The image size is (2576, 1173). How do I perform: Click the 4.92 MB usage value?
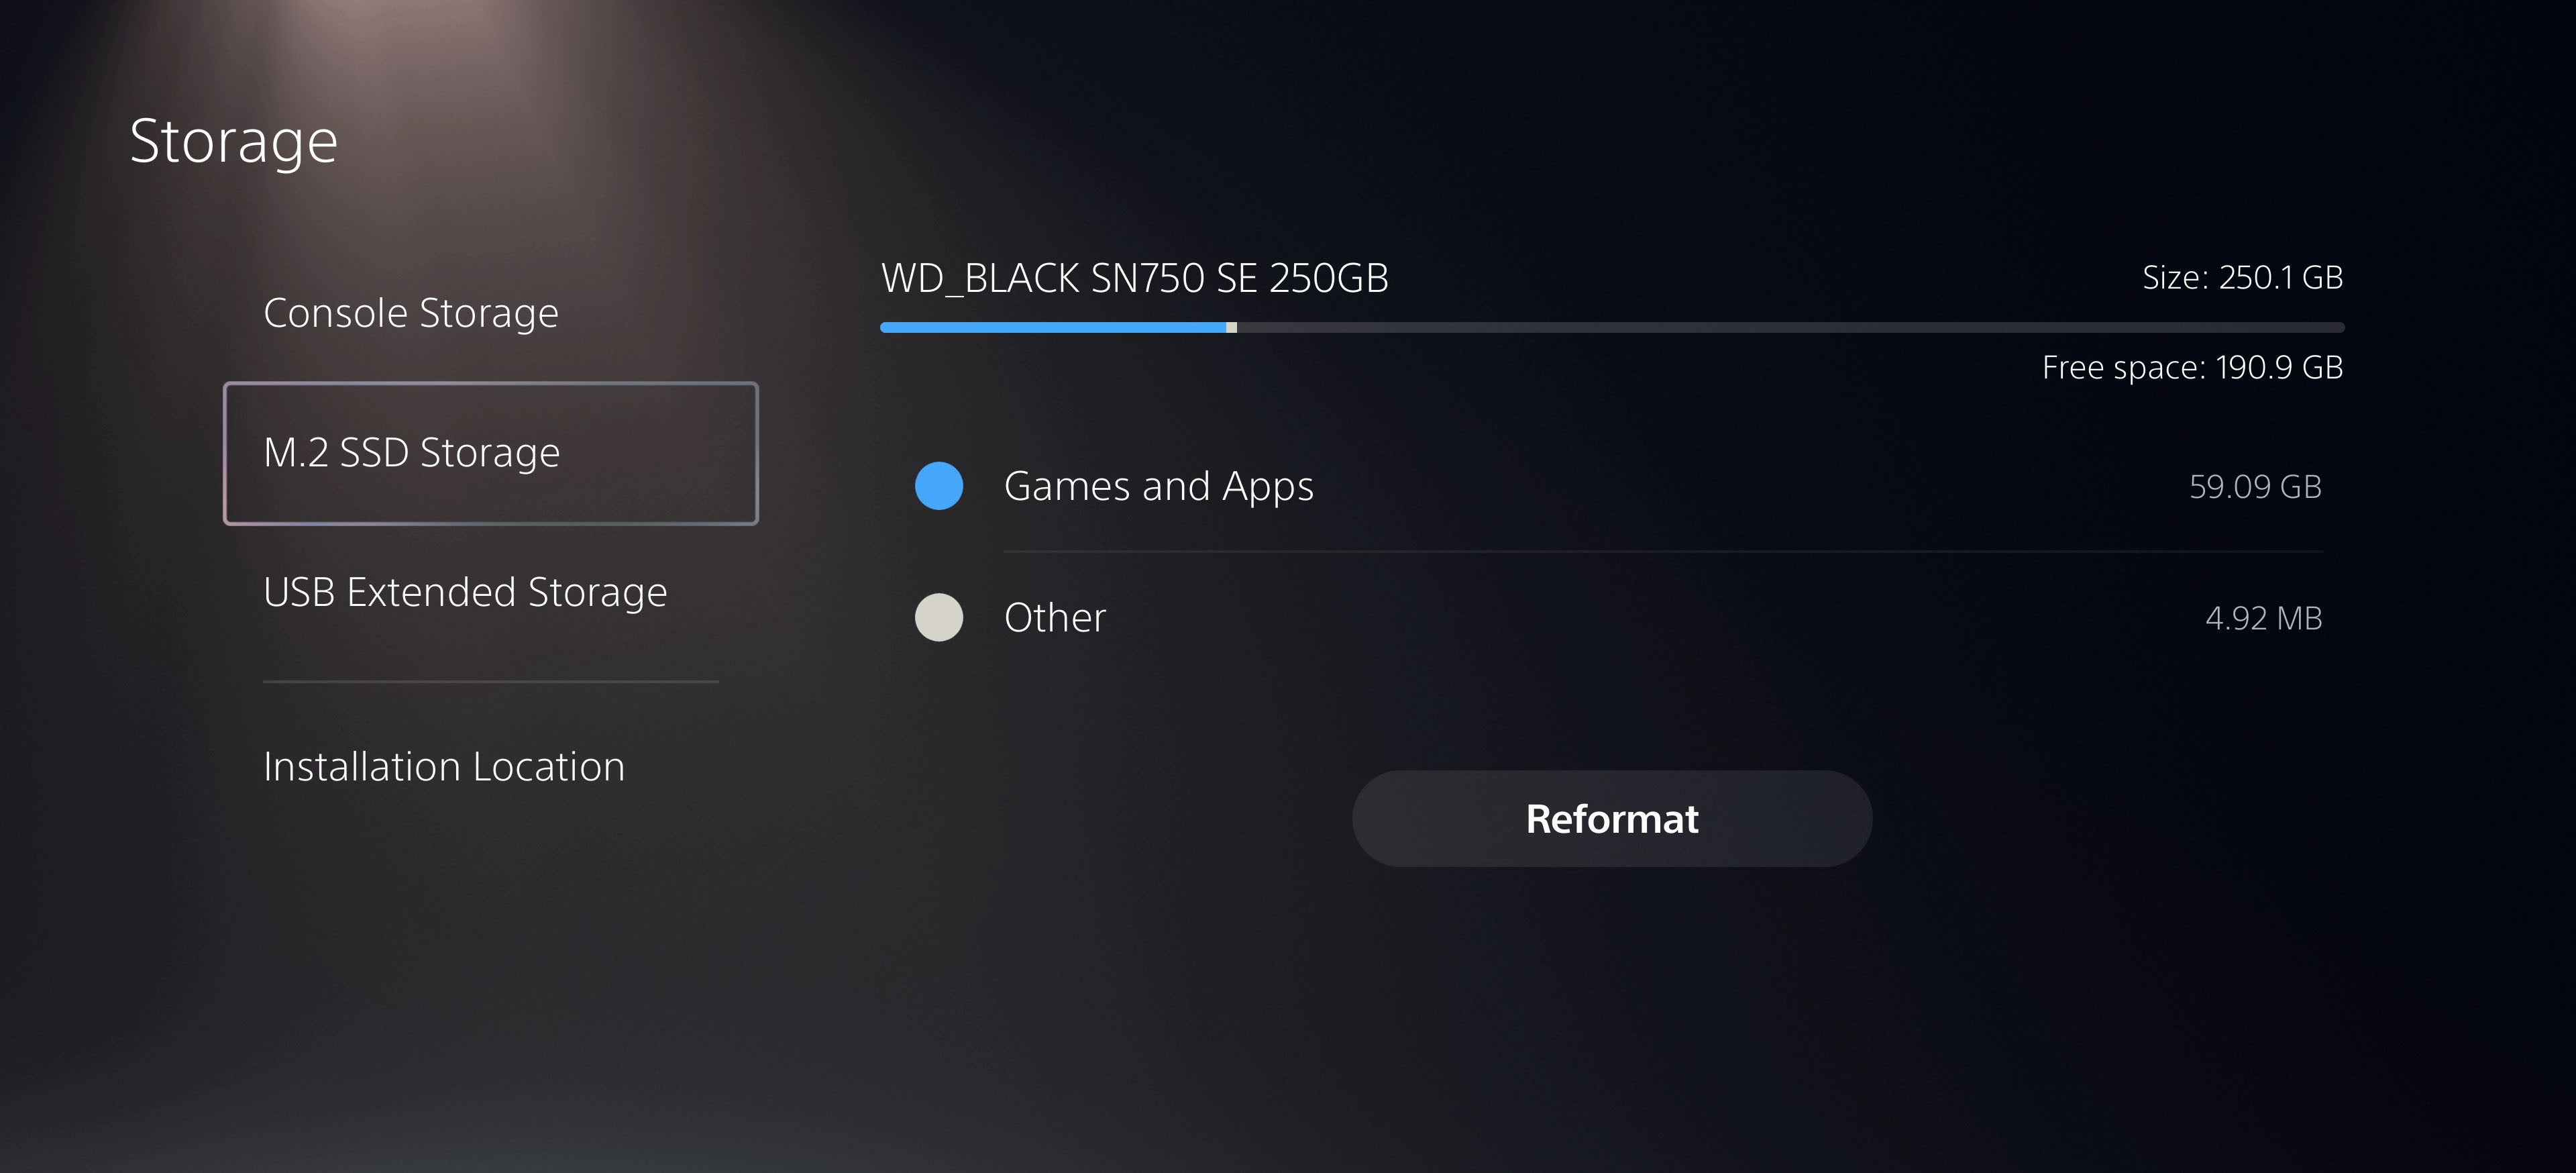click(x=2264, y=618)
